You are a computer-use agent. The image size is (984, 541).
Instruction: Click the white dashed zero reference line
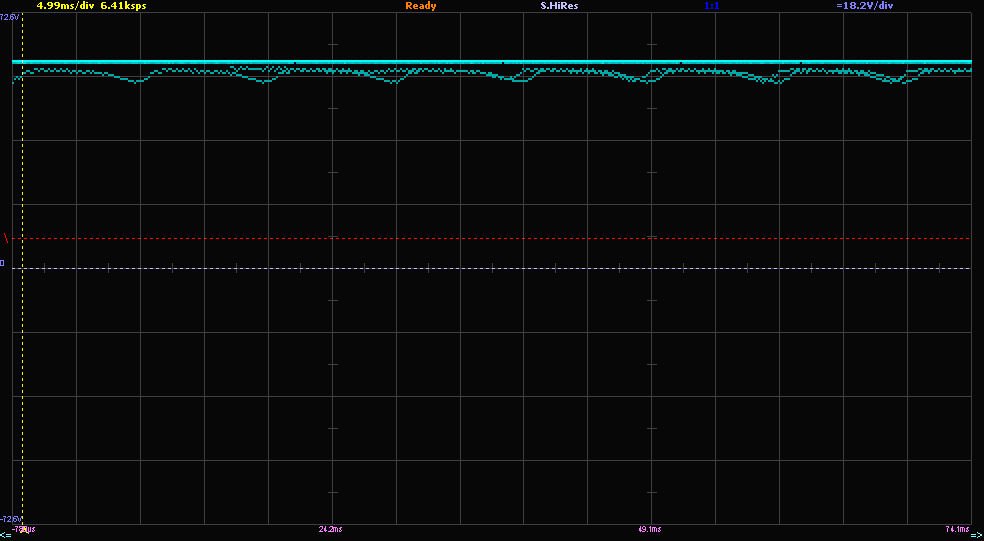(500, 268)
